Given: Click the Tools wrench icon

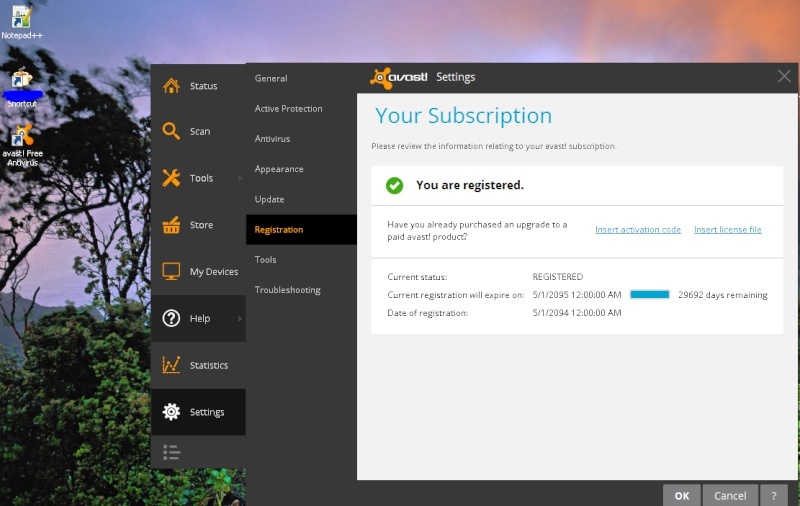Looking at the screenshot, I should click(x=171, y=178).
